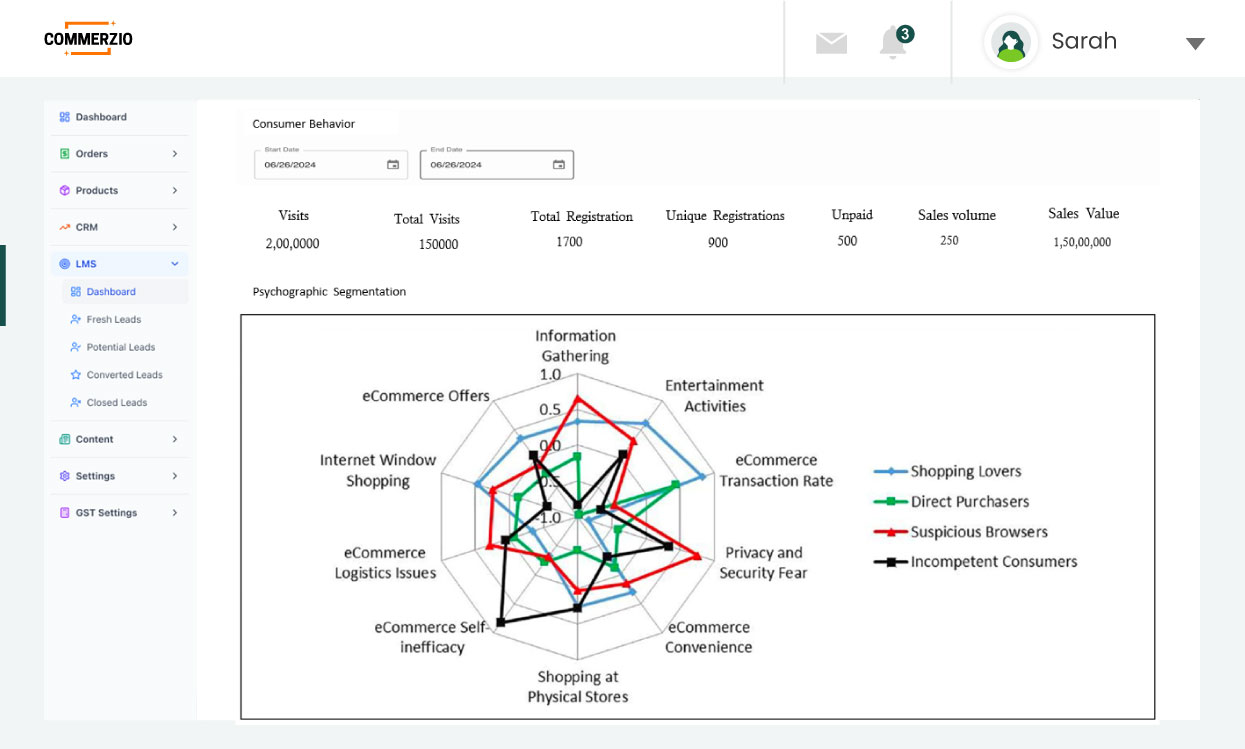Click the notifications bell icon

892,43
